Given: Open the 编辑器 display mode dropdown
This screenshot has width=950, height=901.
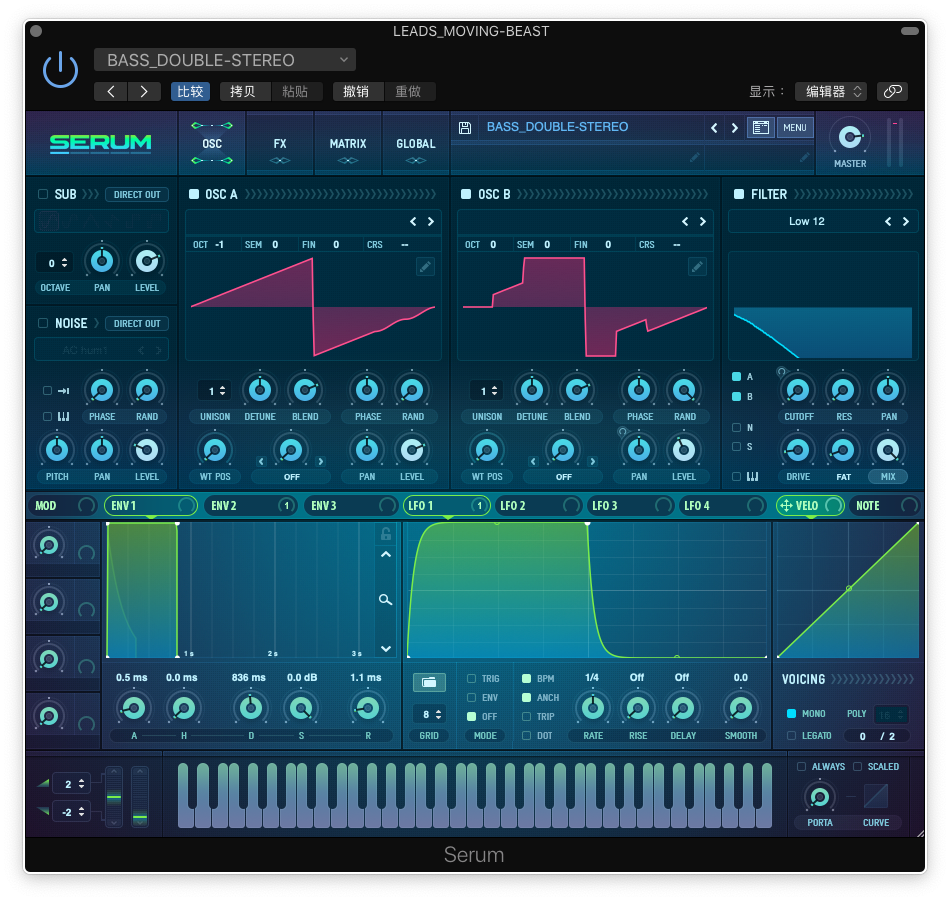Looking at the screenshot, I should (831, 91).
